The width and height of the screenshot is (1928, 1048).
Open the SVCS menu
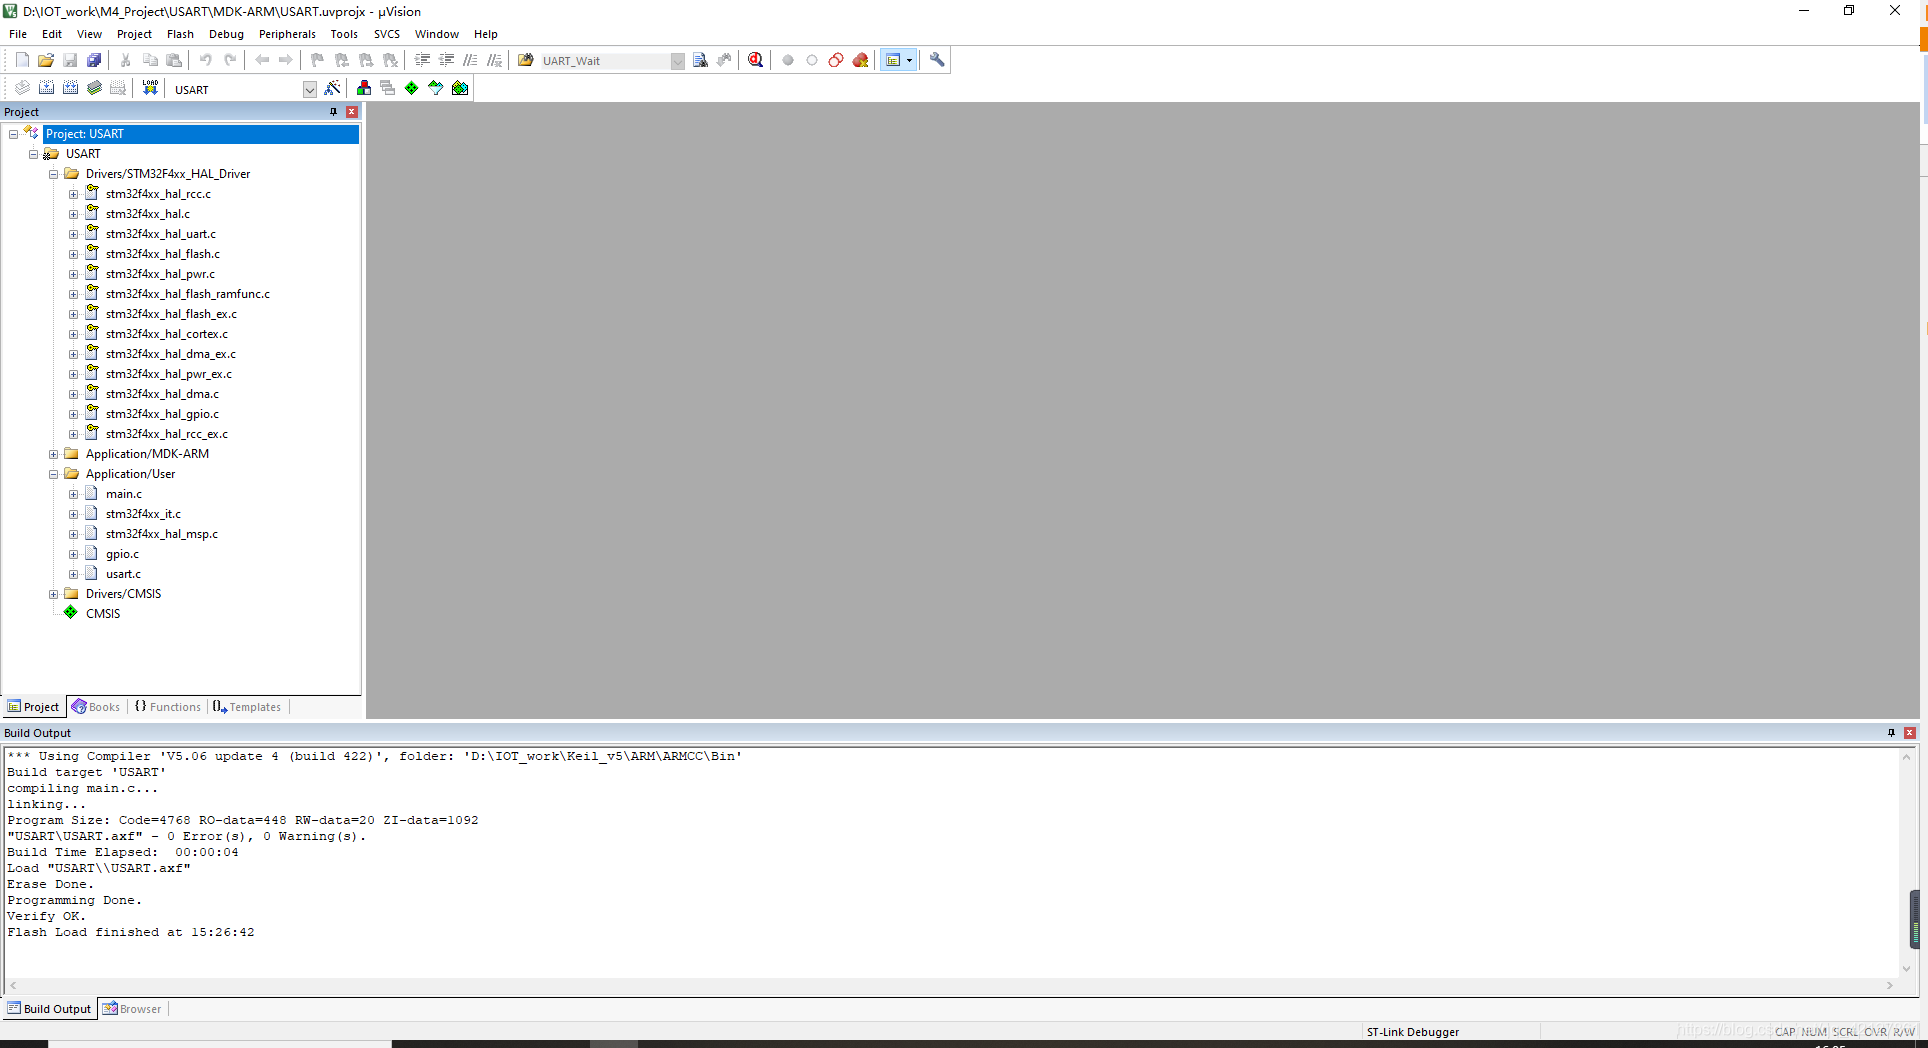pyautogui.click(x=387, y=34)
